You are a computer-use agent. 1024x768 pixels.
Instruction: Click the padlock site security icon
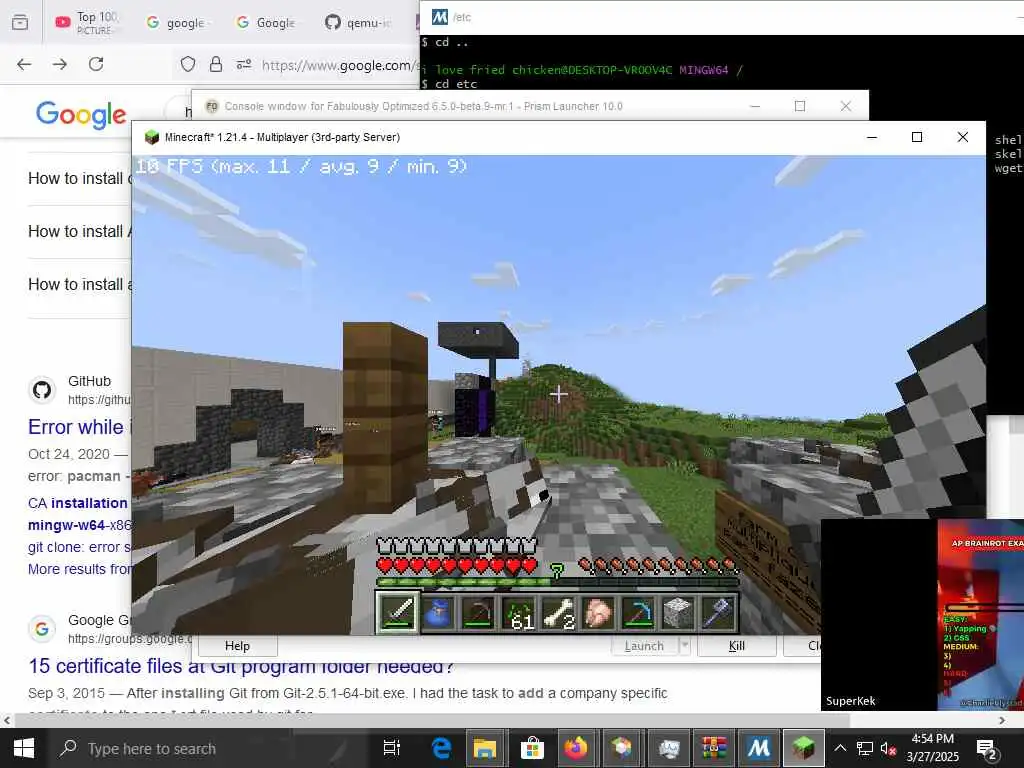[x=216, y=64]
